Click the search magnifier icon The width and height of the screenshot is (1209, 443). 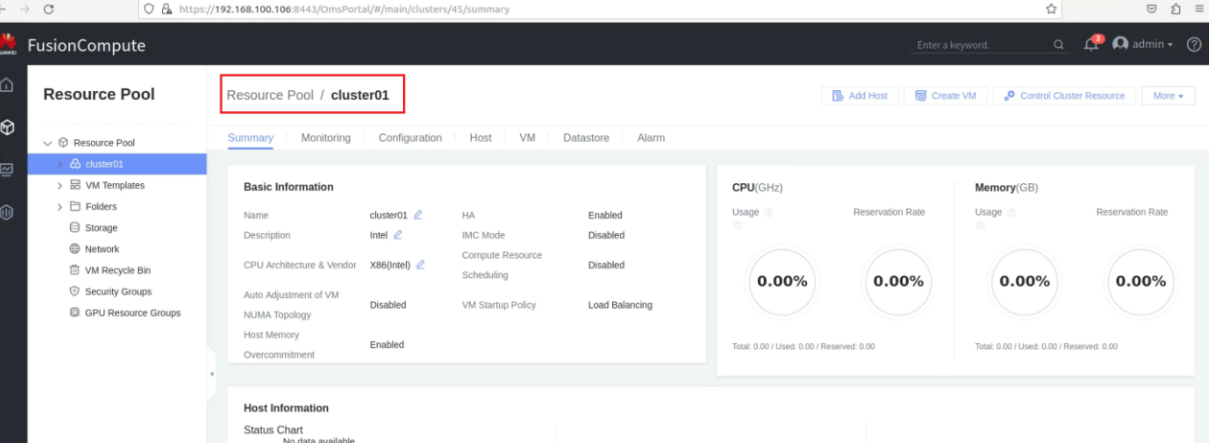pos(1059,45)
